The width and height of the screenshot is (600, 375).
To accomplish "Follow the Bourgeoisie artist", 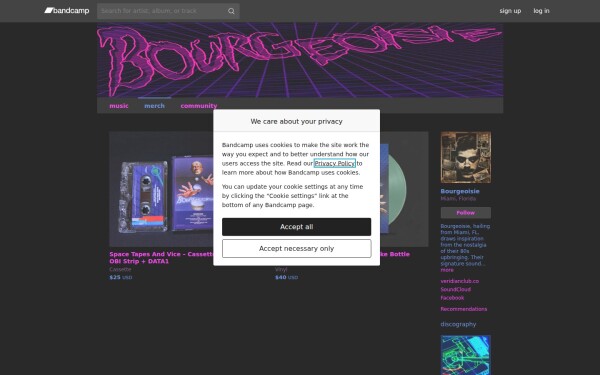I will click(465, 213).
